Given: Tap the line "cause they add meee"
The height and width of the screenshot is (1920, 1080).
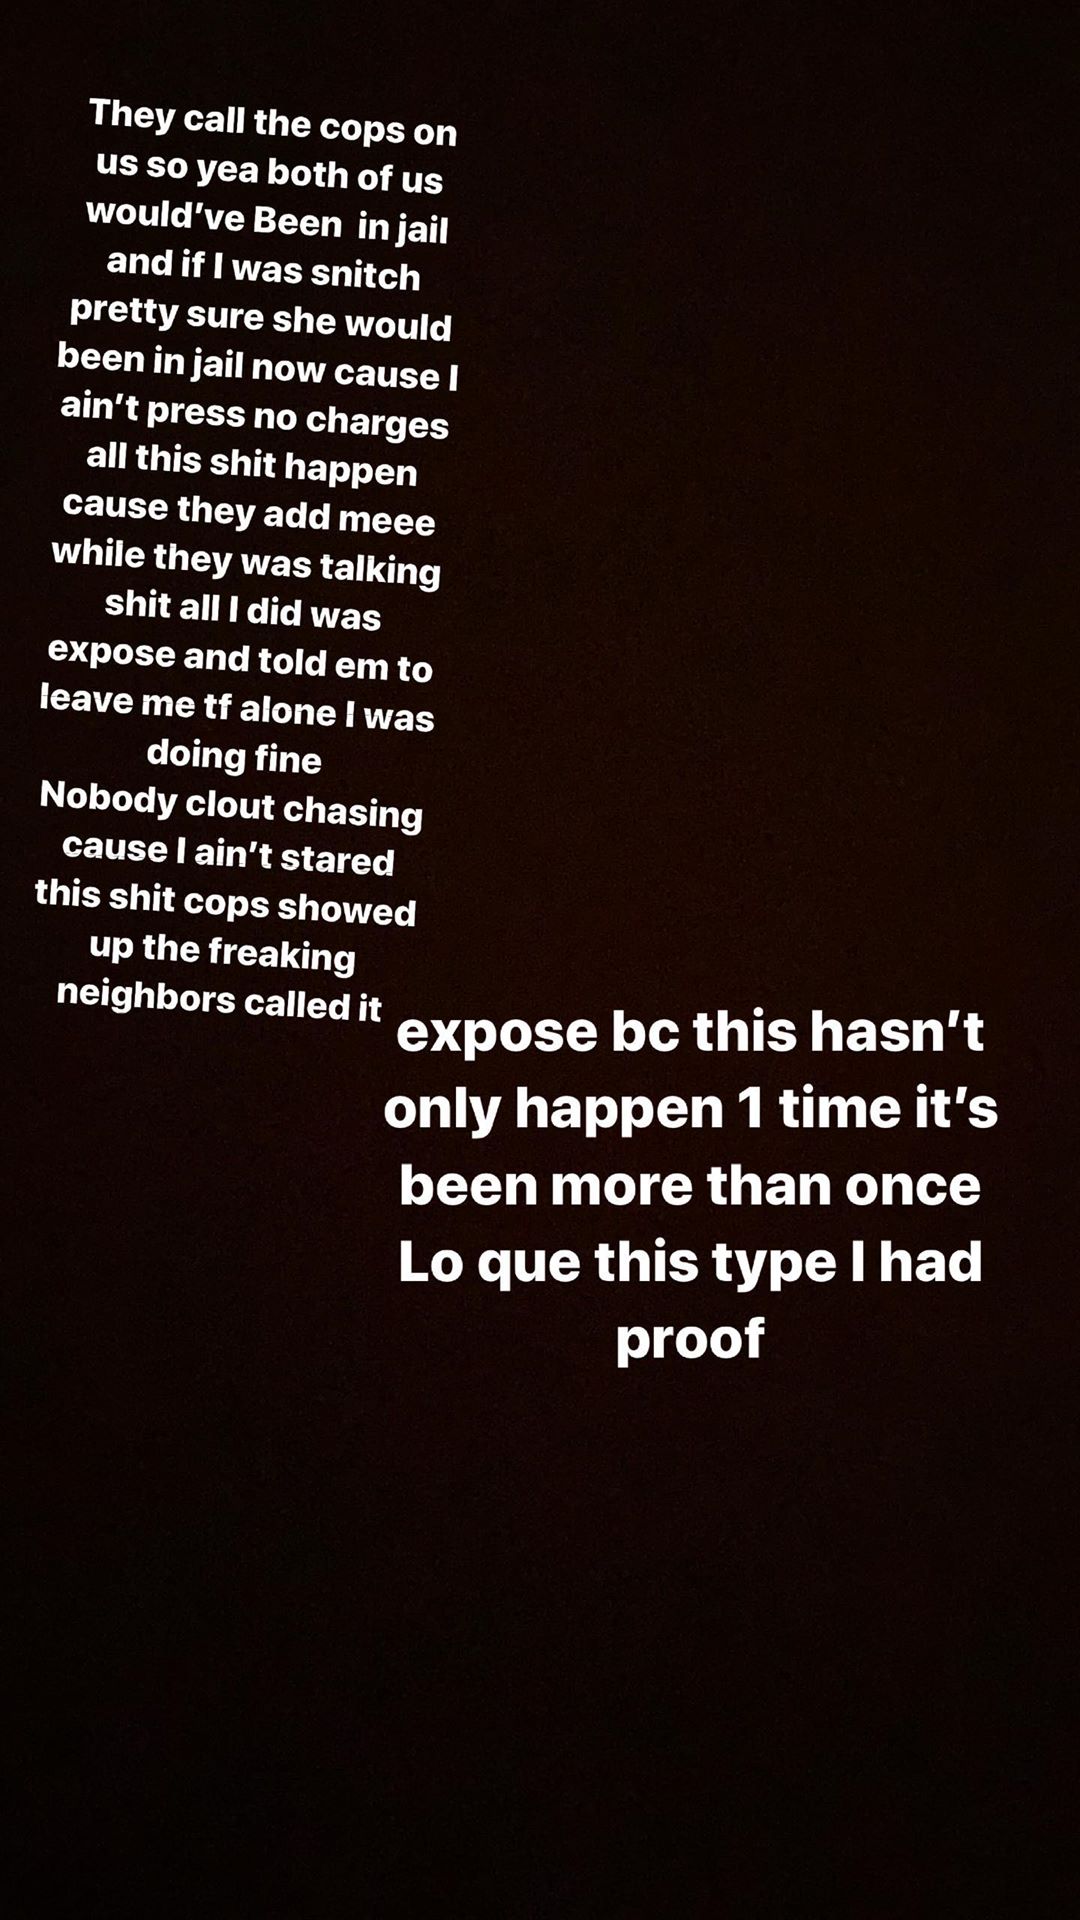Looking at the screenshot, I should [x=248, y=514].
